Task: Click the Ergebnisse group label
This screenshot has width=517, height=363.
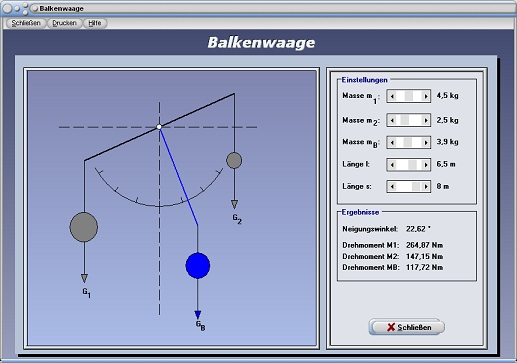Action: (360, 212)
